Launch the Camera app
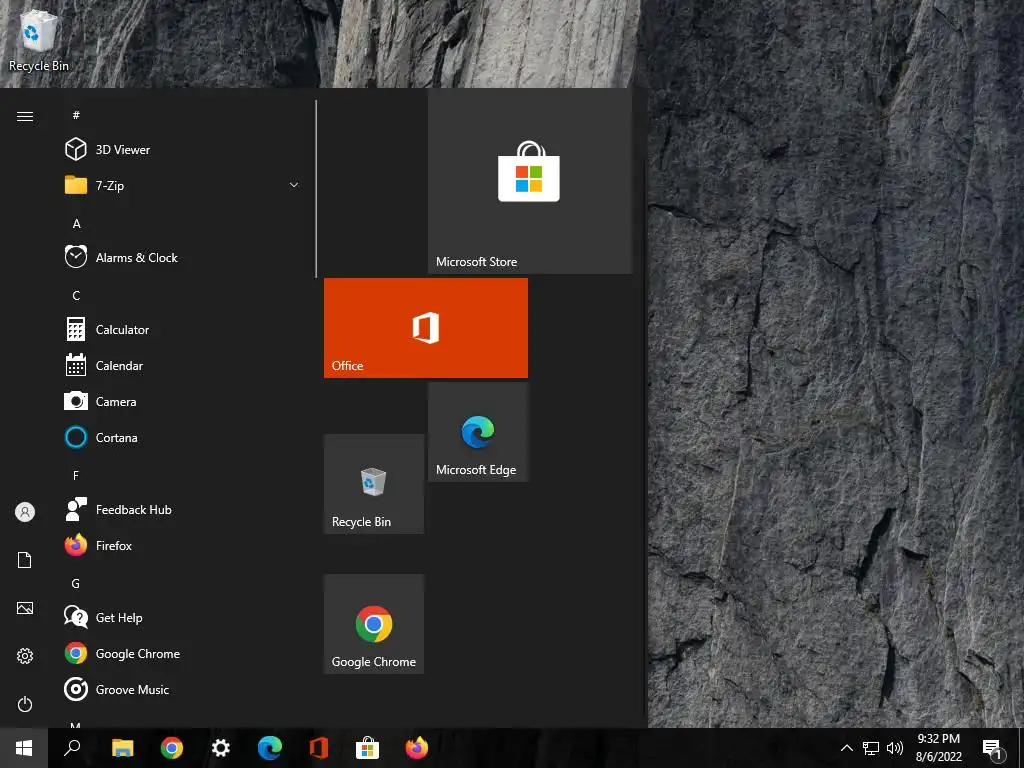Viewport: 1024px width, 768px height. 184,401
